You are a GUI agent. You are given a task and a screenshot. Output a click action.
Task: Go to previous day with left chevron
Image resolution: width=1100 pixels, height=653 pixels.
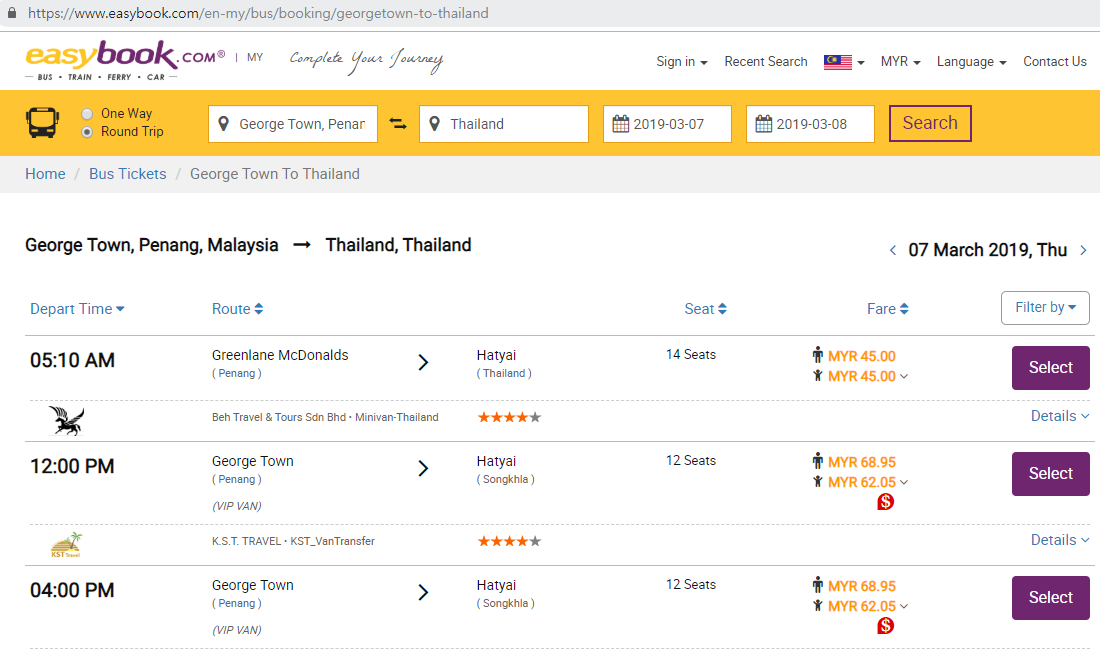point(892,250)
